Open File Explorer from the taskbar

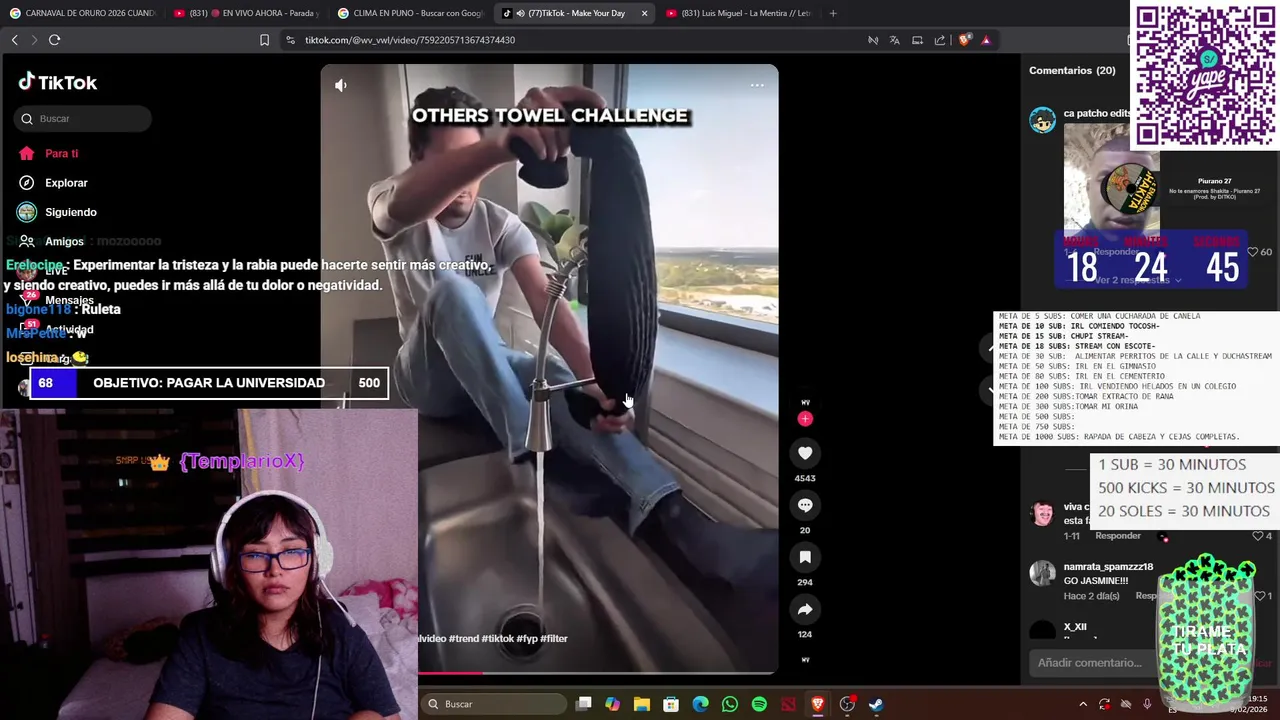(x=642, y=704)
